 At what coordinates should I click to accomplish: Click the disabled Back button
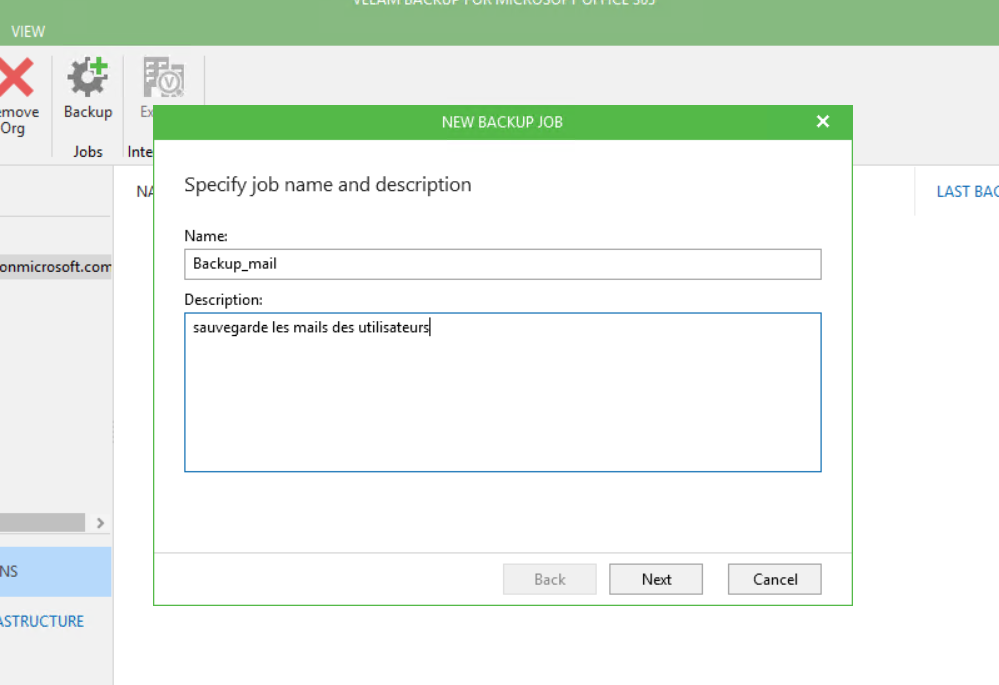(549, 579)
